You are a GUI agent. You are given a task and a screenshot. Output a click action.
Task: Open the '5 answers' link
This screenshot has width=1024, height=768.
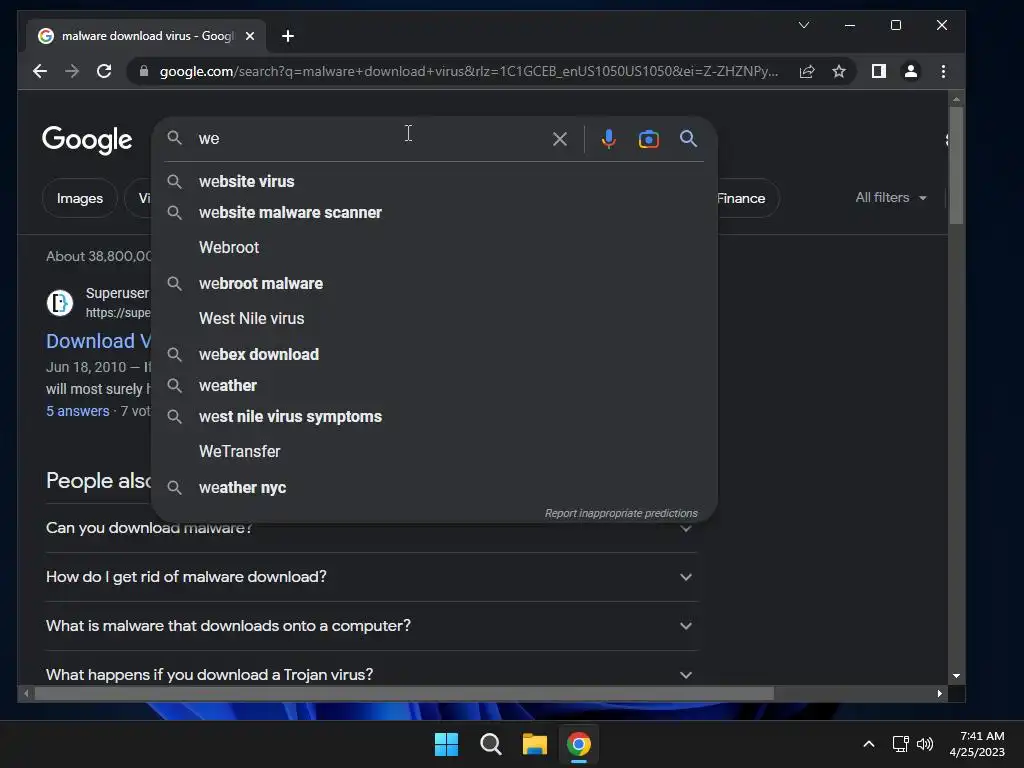point(78,411)
